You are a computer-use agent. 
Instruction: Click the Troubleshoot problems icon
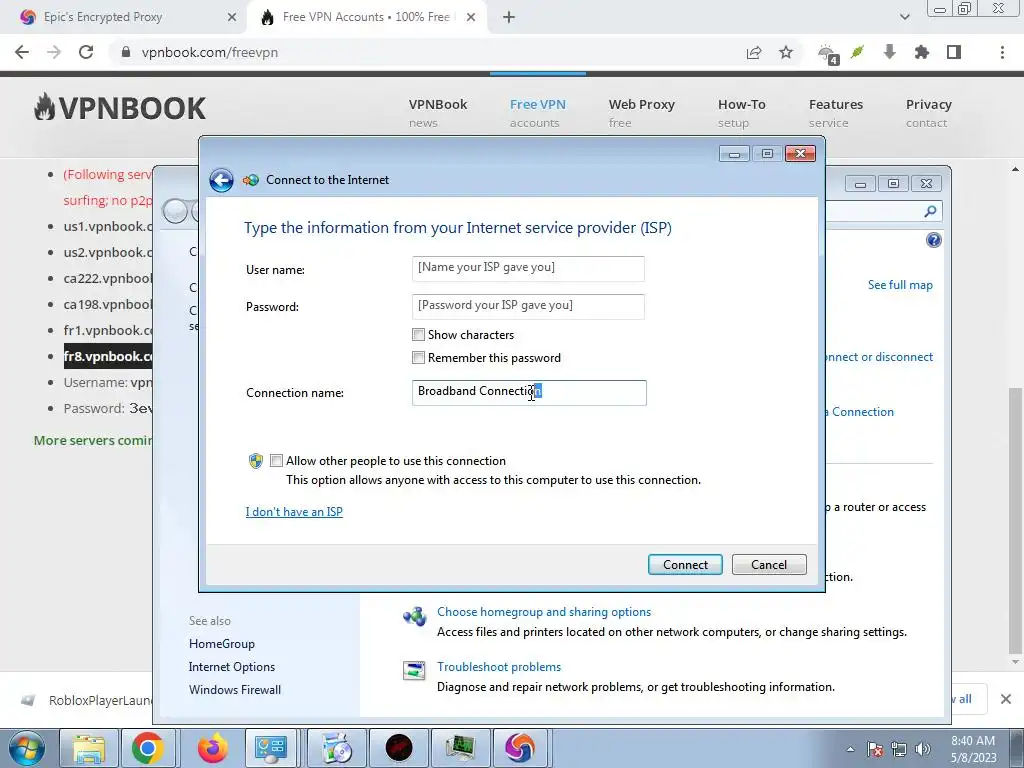pos(414,670)
